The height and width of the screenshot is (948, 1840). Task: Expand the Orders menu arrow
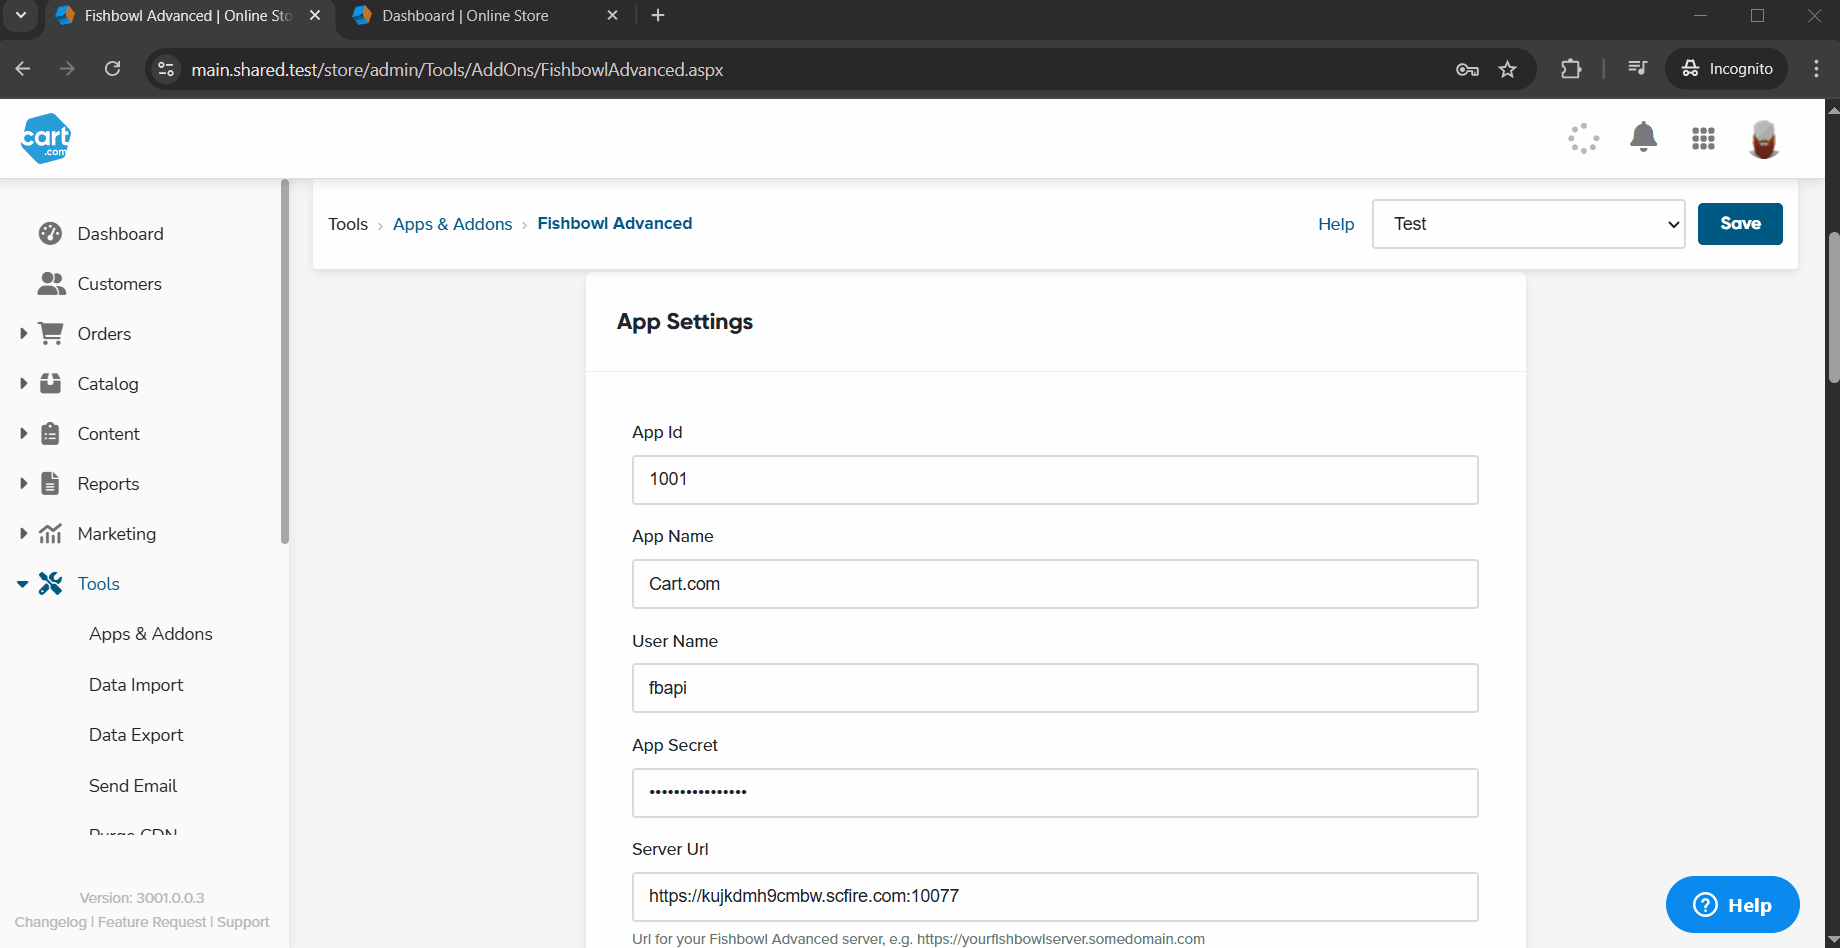(22, 333)
